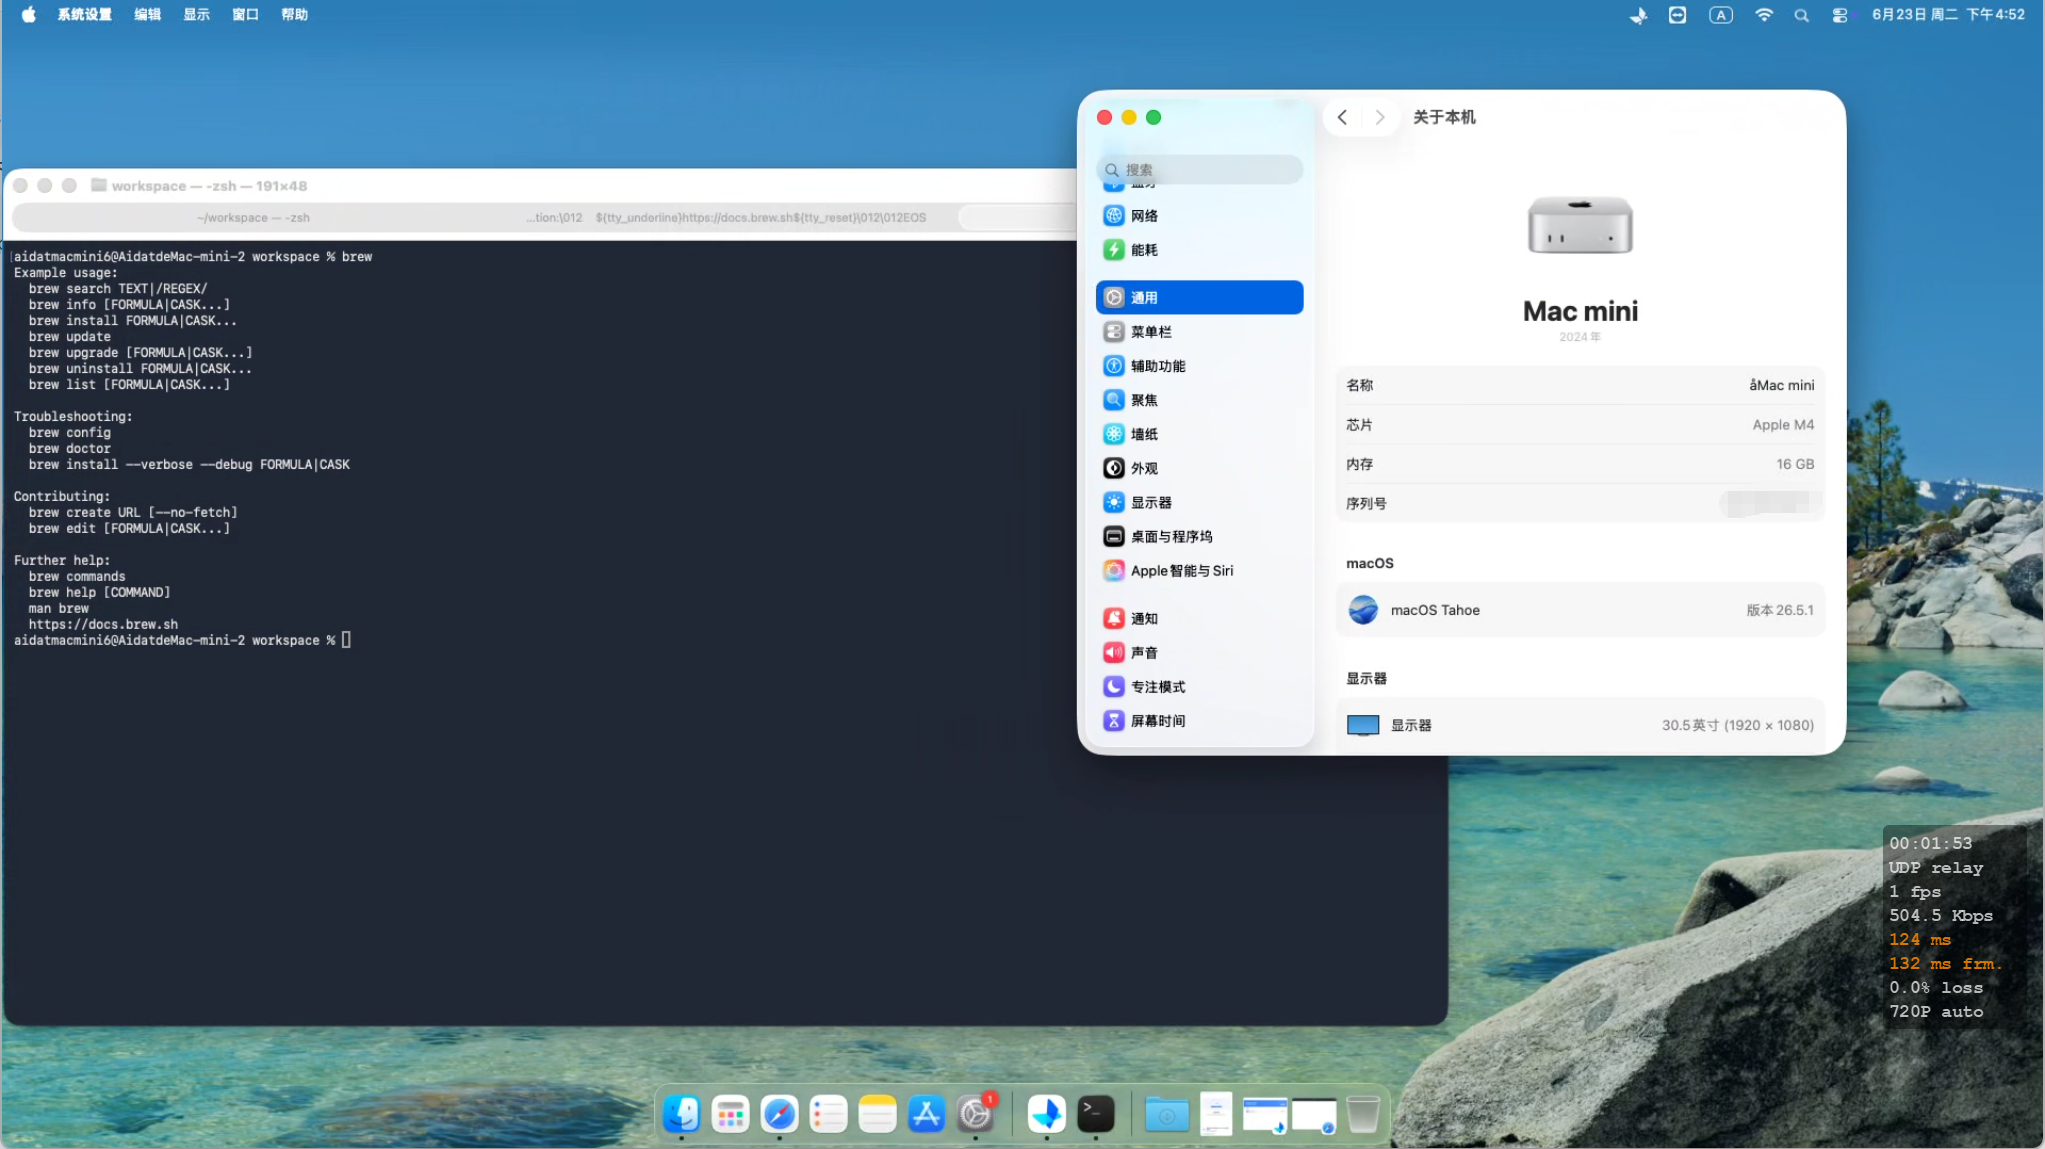Click the 搜索 field in System Settings
This screenshot has width=2045, height=1149.
tap(1199, 170)
